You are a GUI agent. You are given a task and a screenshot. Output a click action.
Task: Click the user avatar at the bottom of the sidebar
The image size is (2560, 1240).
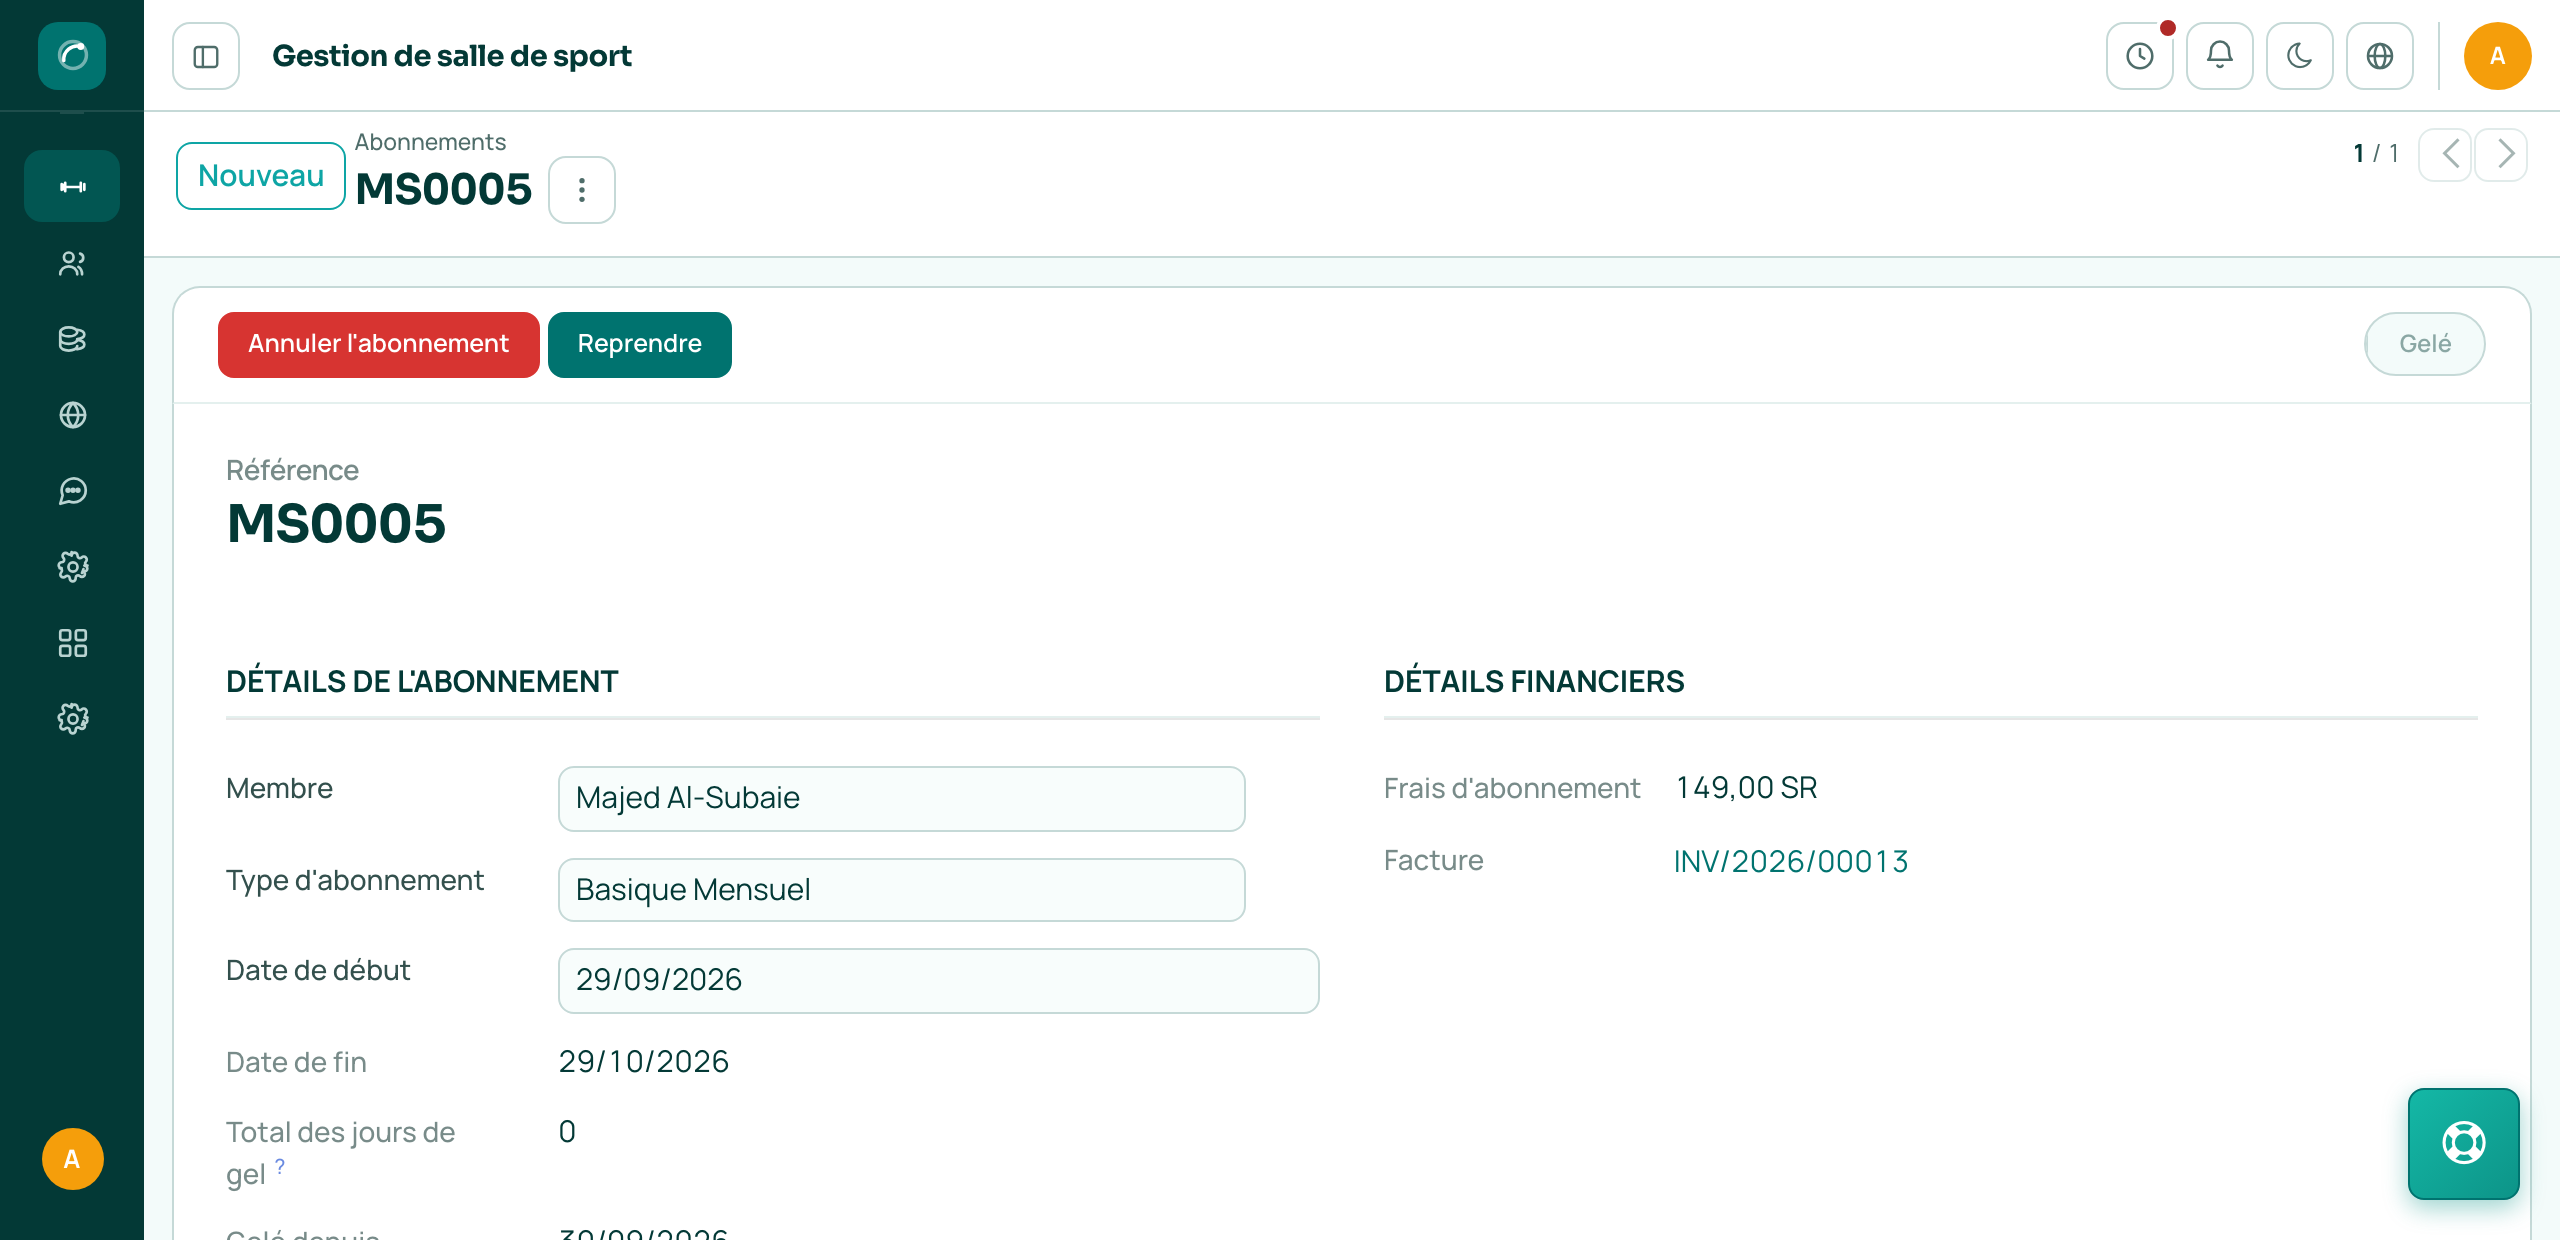click(72, 1159)
